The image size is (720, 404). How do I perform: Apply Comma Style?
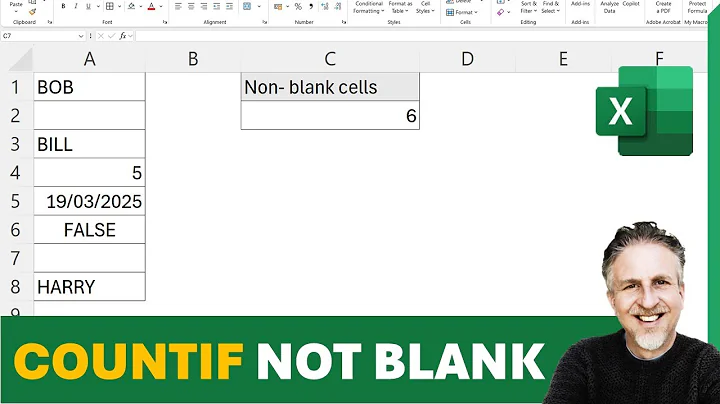pos(311,6)
